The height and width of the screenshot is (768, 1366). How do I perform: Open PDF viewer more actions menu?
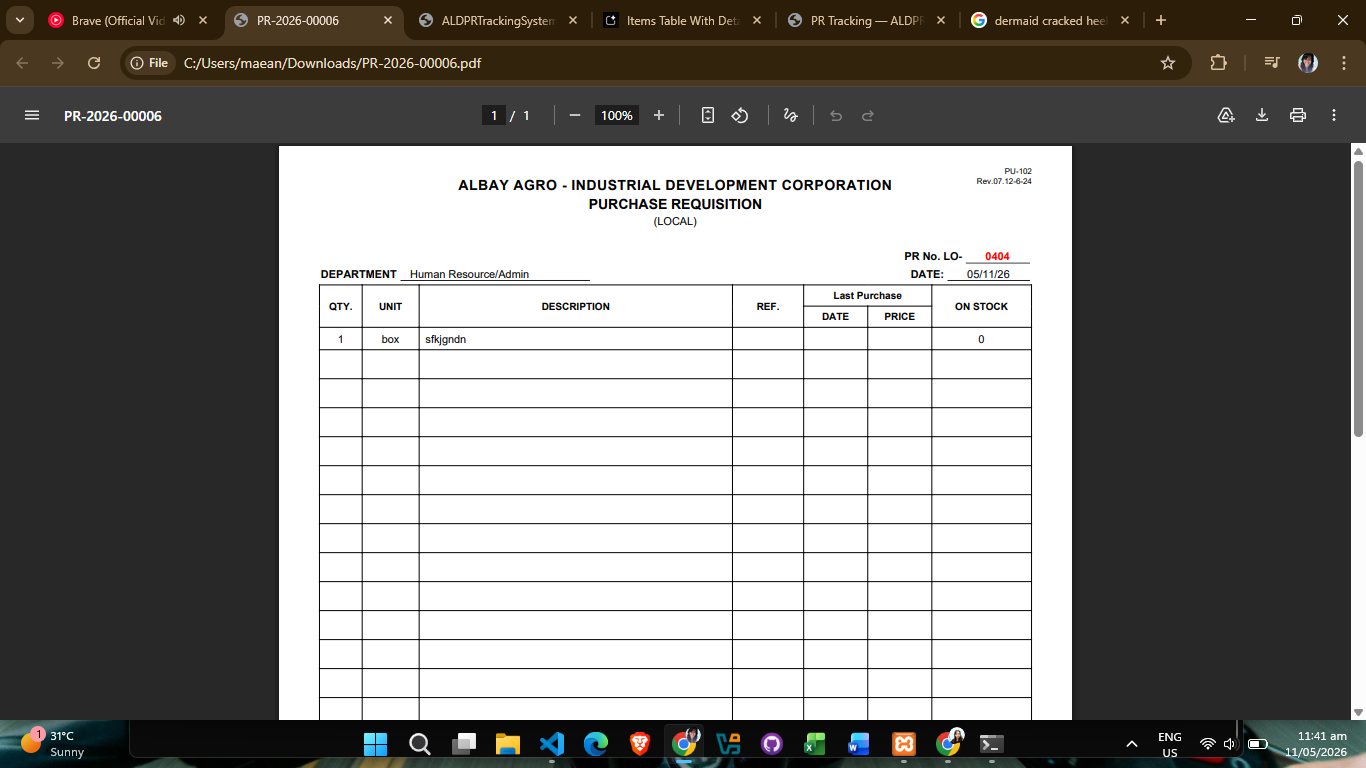(1334, 115)
